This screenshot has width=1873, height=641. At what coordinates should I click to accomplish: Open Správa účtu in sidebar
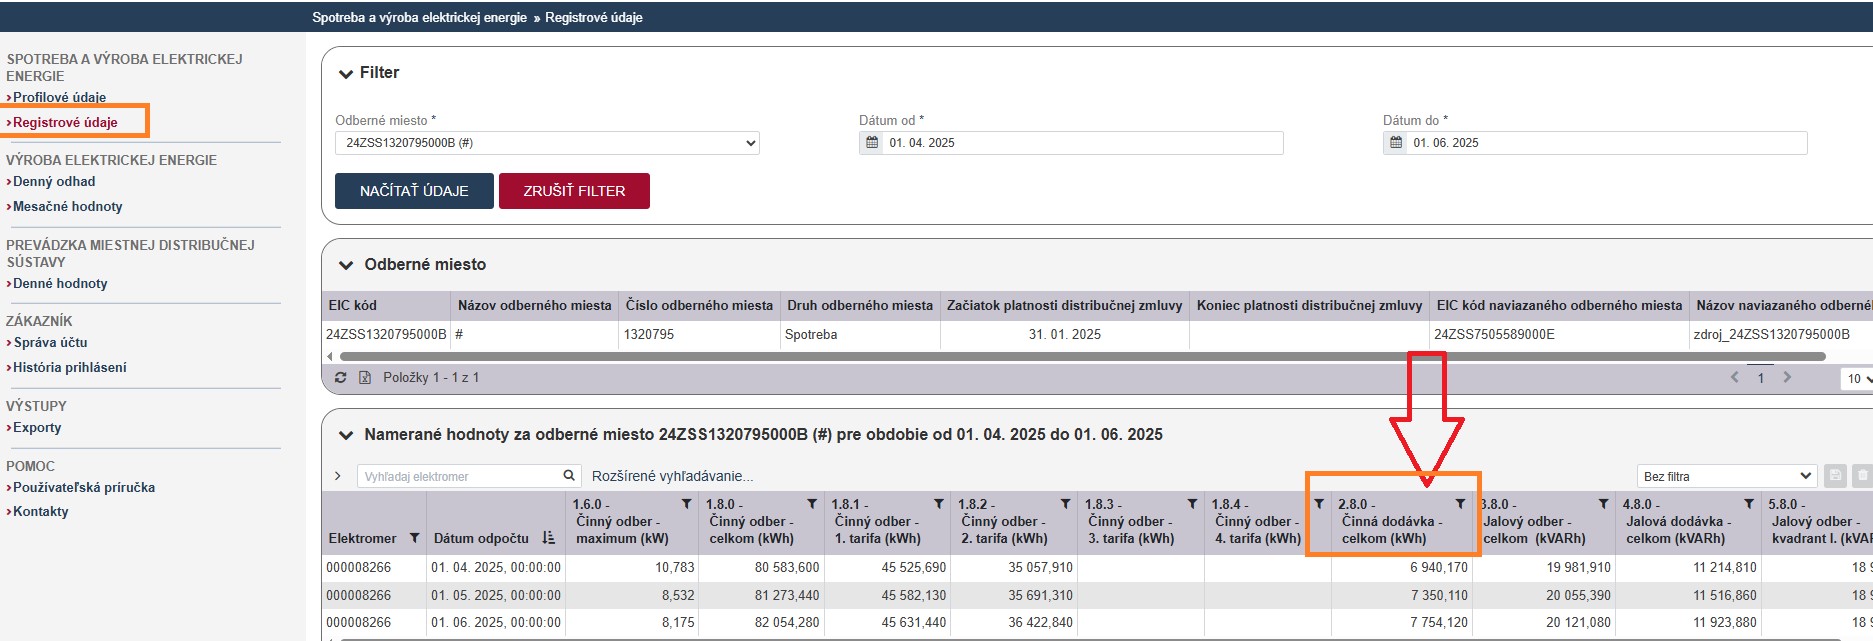coord(50,342)
